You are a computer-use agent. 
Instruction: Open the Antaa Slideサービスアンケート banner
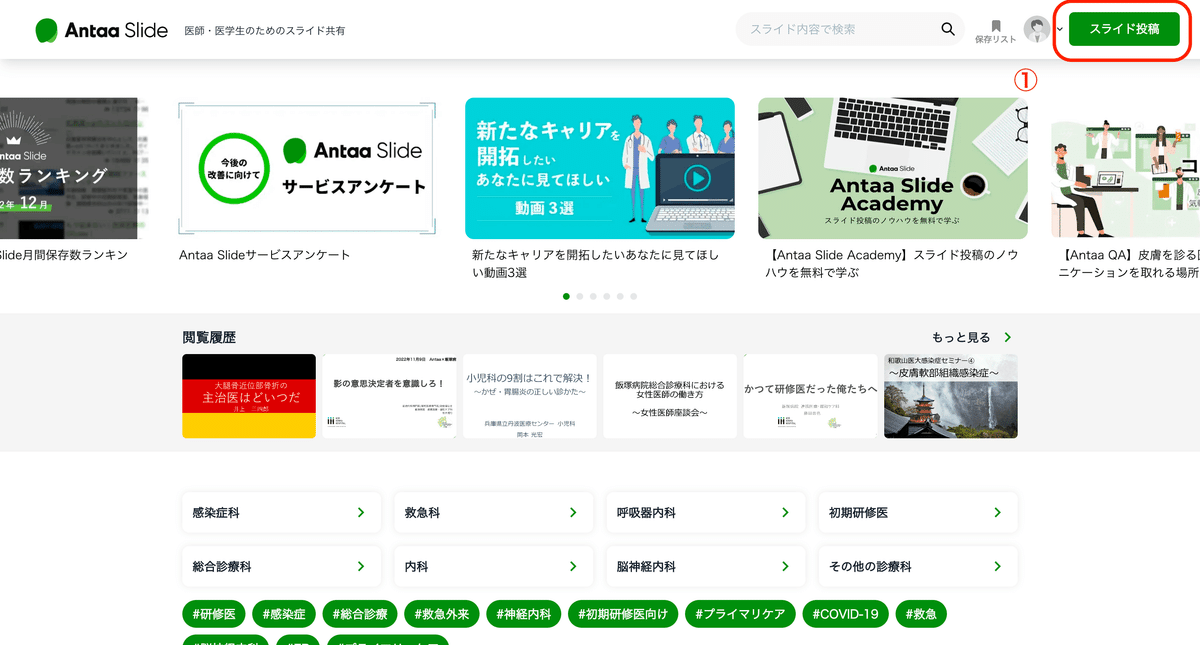(x=305, y=168)
